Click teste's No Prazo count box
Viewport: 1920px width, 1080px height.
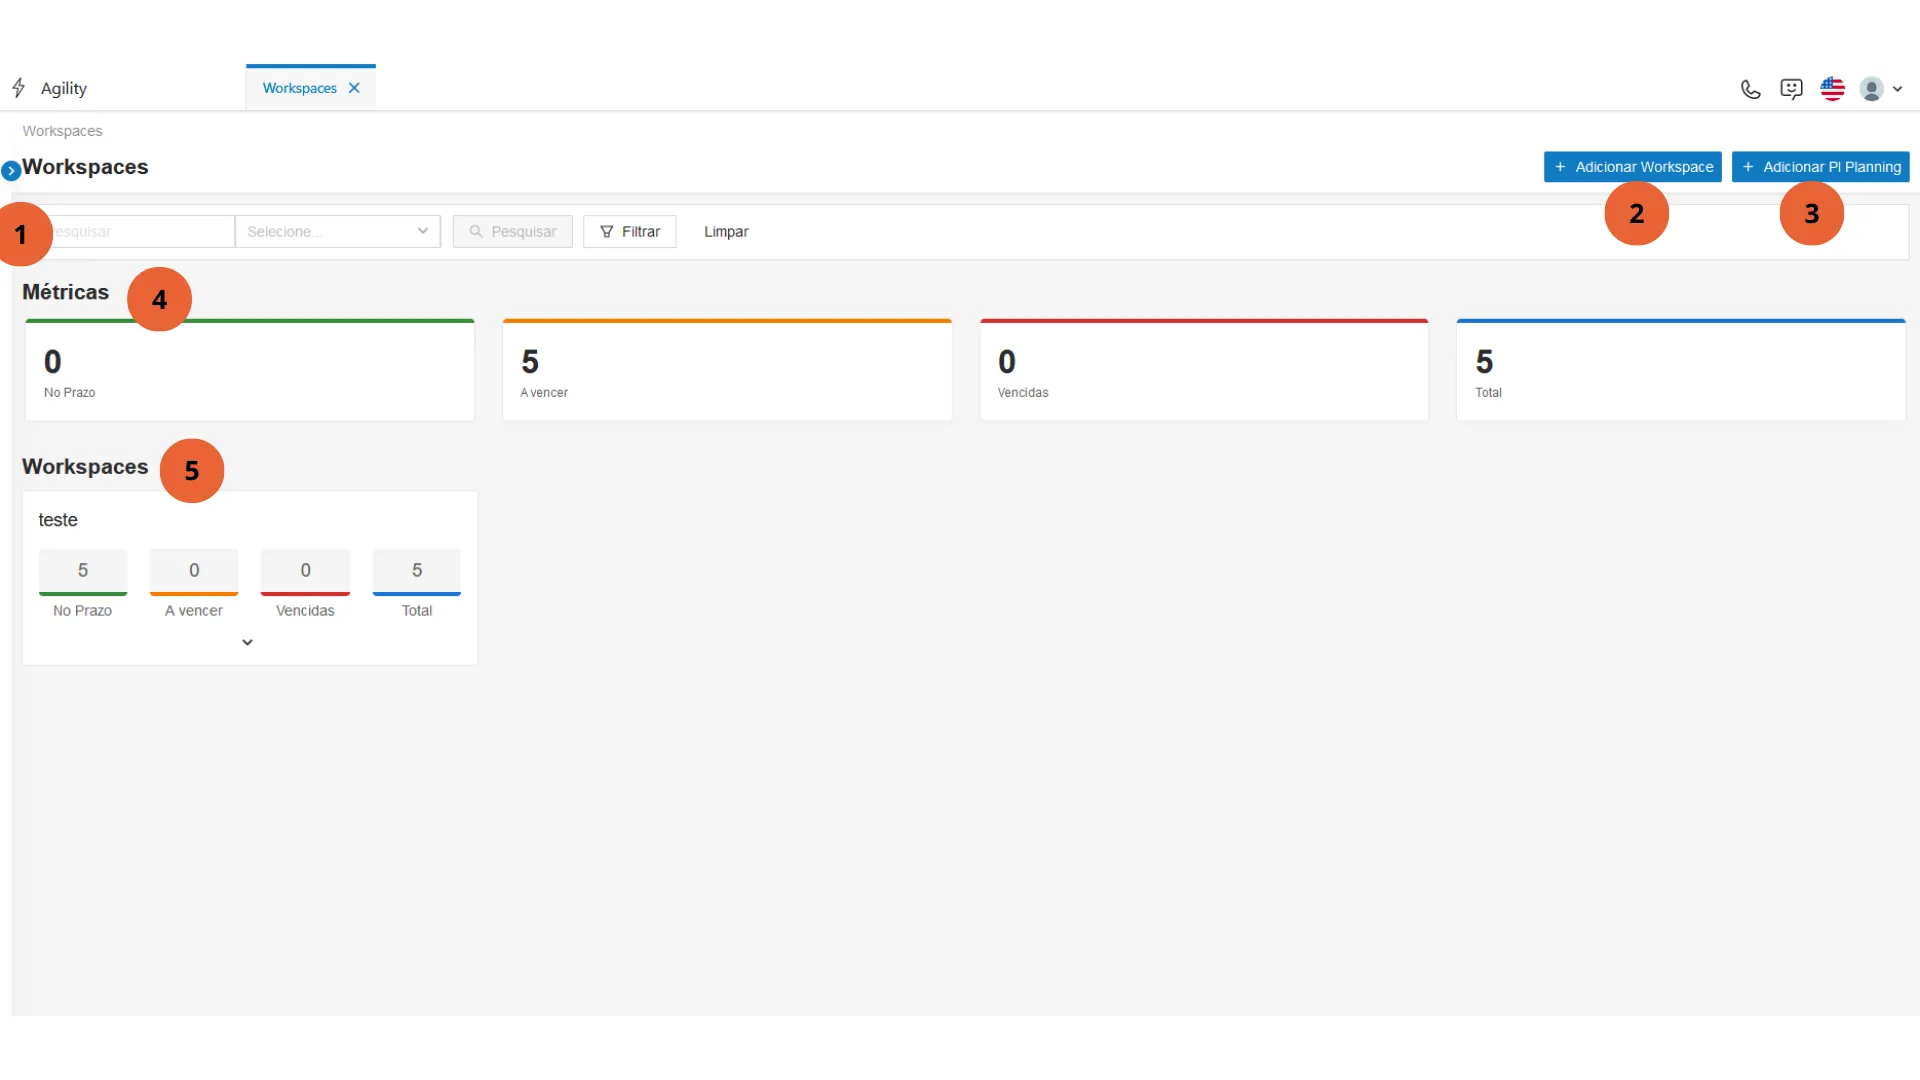click(x=83, y=571)
